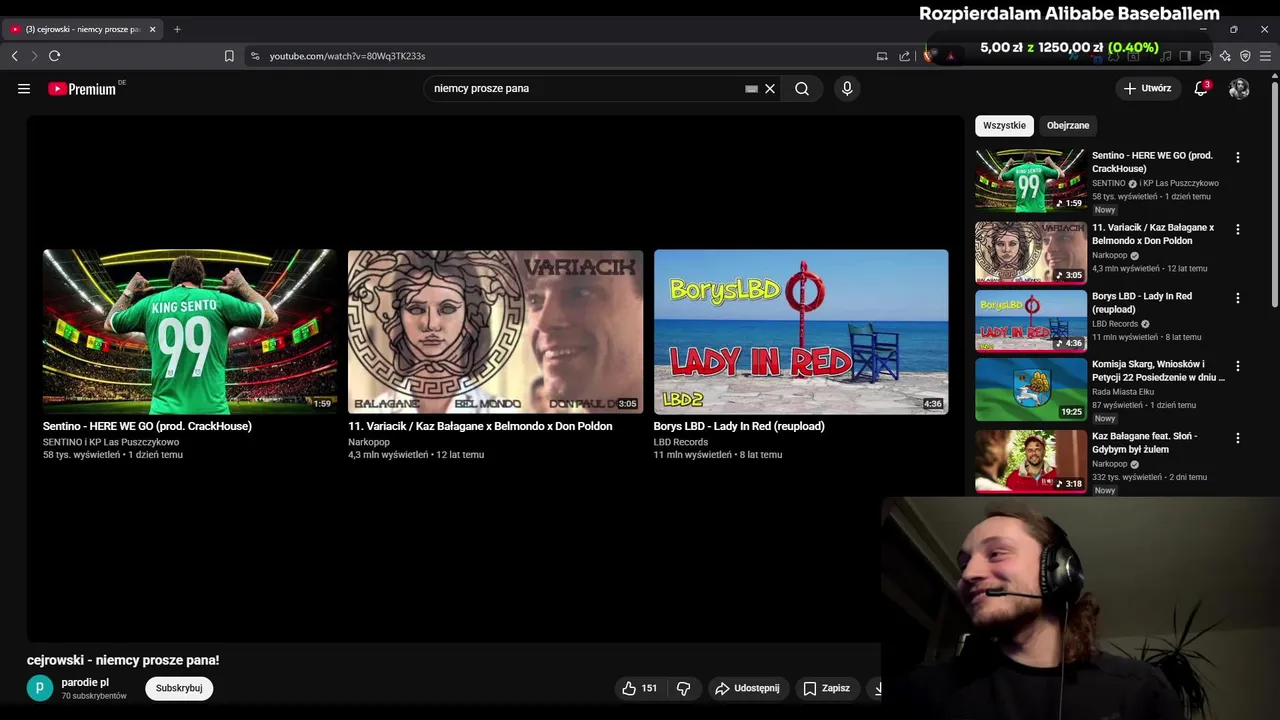Like the video with thumbs up
1280x720 pixels.
tap(639, 688)
